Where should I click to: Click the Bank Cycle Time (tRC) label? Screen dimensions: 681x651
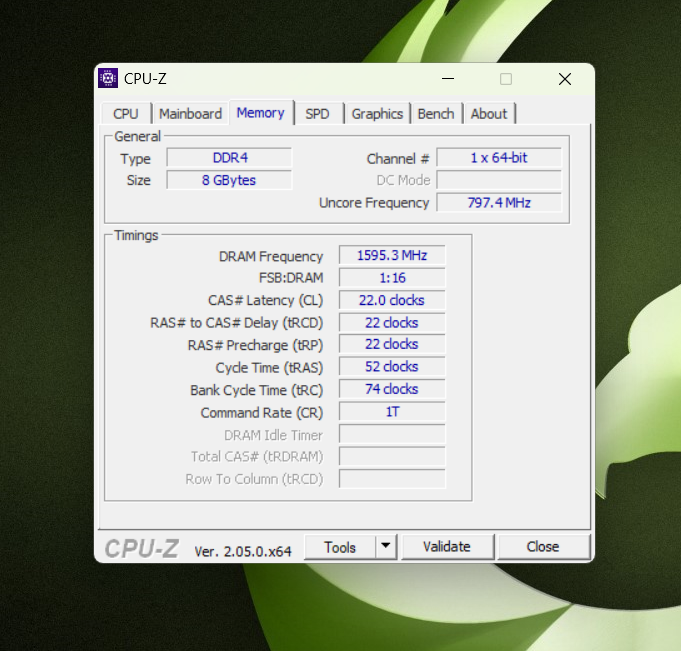point(257,390)
